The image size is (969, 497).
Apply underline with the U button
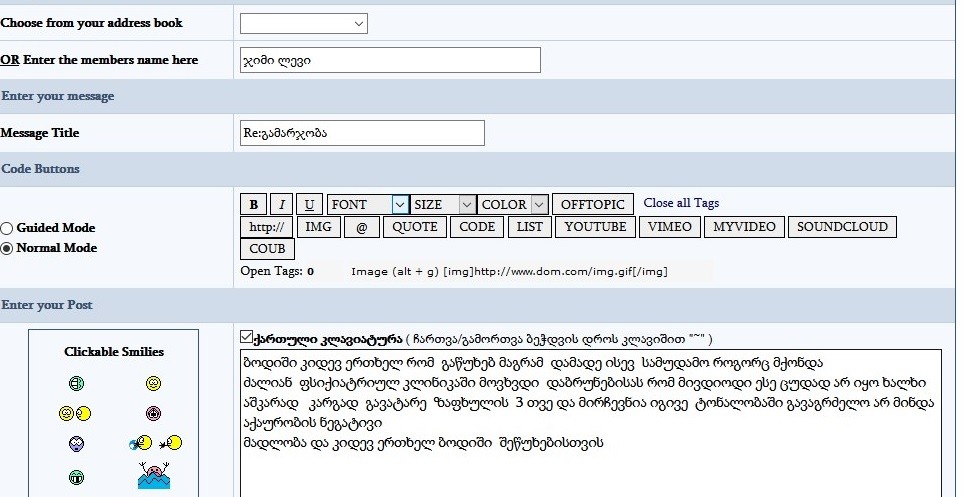[310, 205]
